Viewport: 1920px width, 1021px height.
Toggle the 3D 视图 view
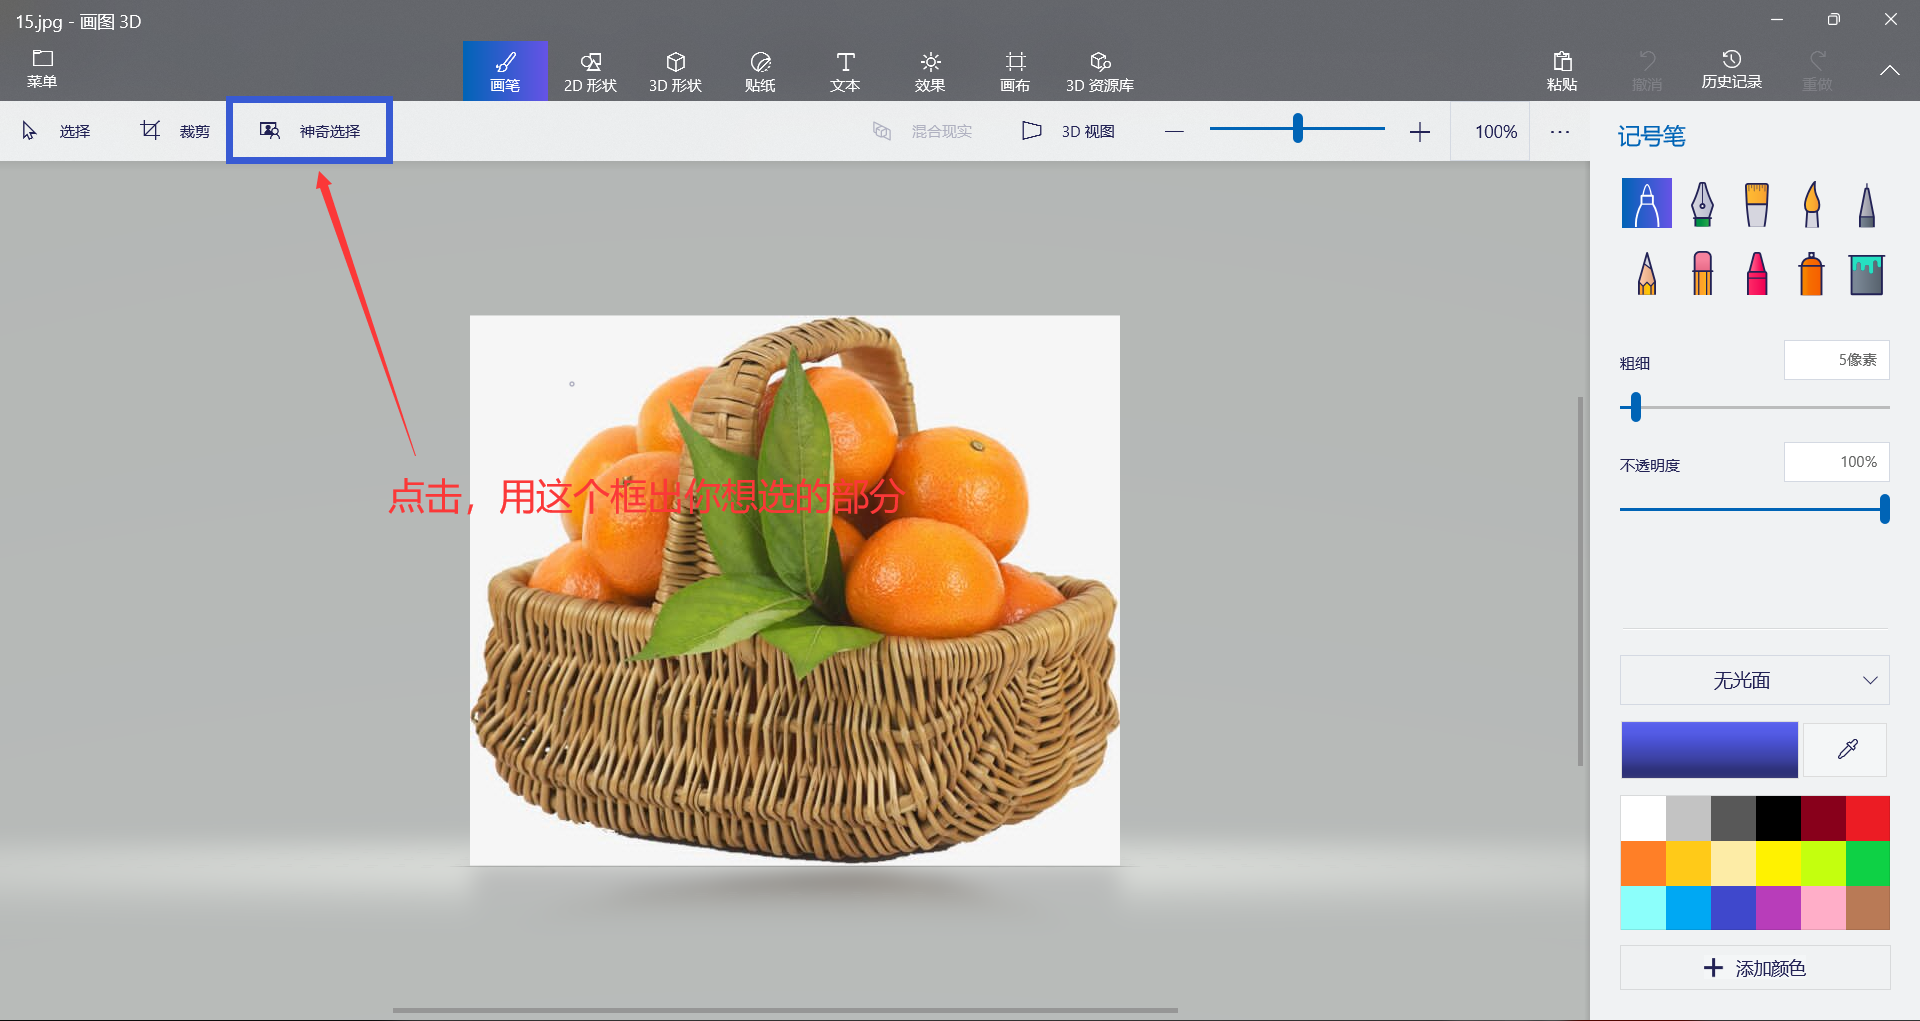click(1068, 131)
